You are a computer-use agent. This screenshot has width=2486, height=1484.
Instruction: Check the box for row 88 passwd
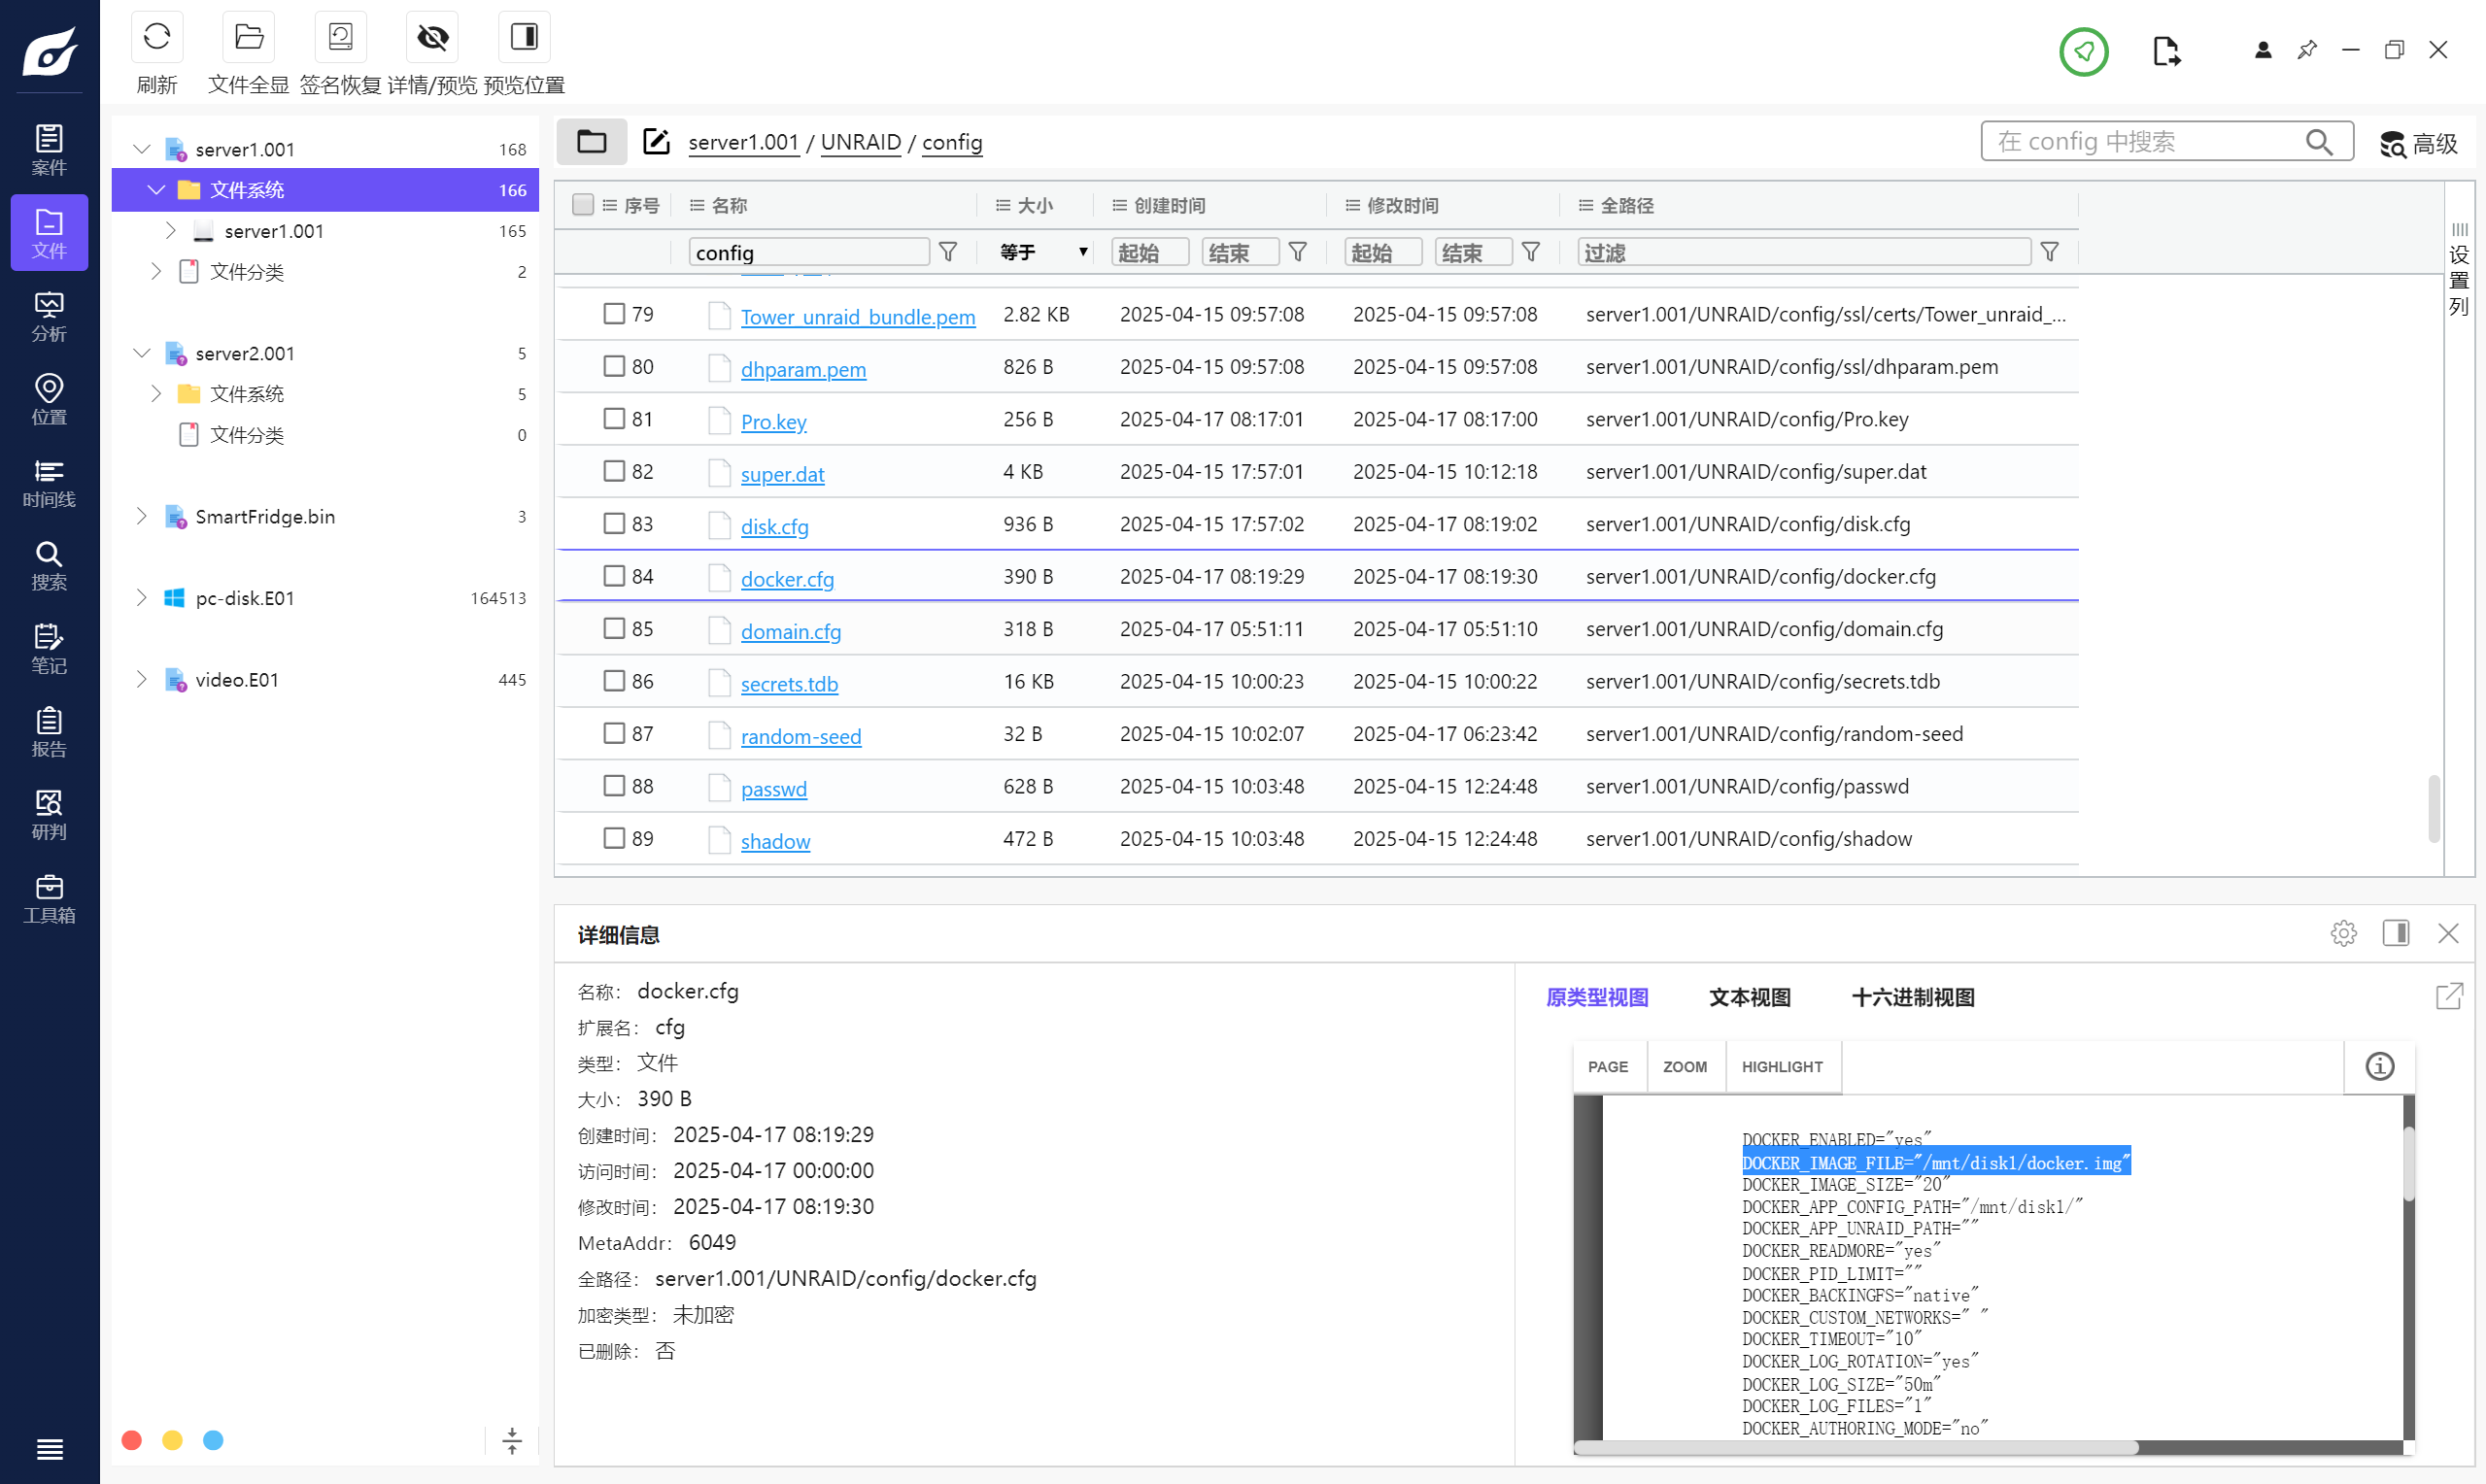(614, 786)
